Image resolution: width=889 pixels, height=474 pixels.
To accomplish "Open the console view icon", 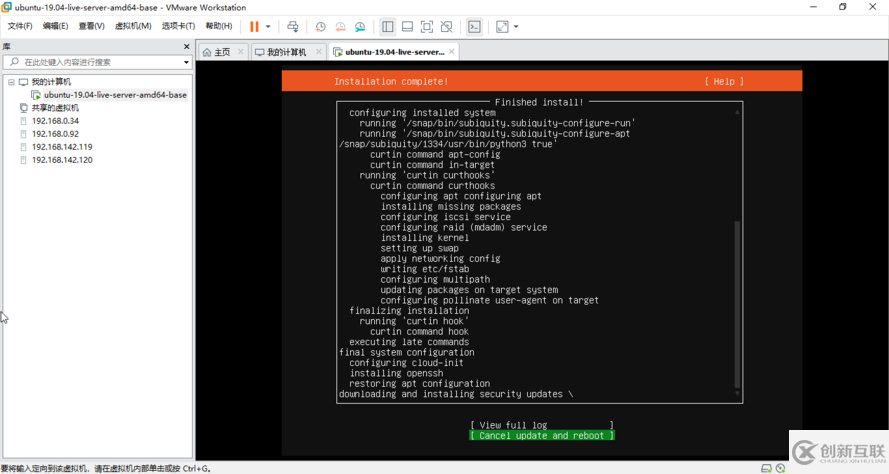I will (474, 27).
